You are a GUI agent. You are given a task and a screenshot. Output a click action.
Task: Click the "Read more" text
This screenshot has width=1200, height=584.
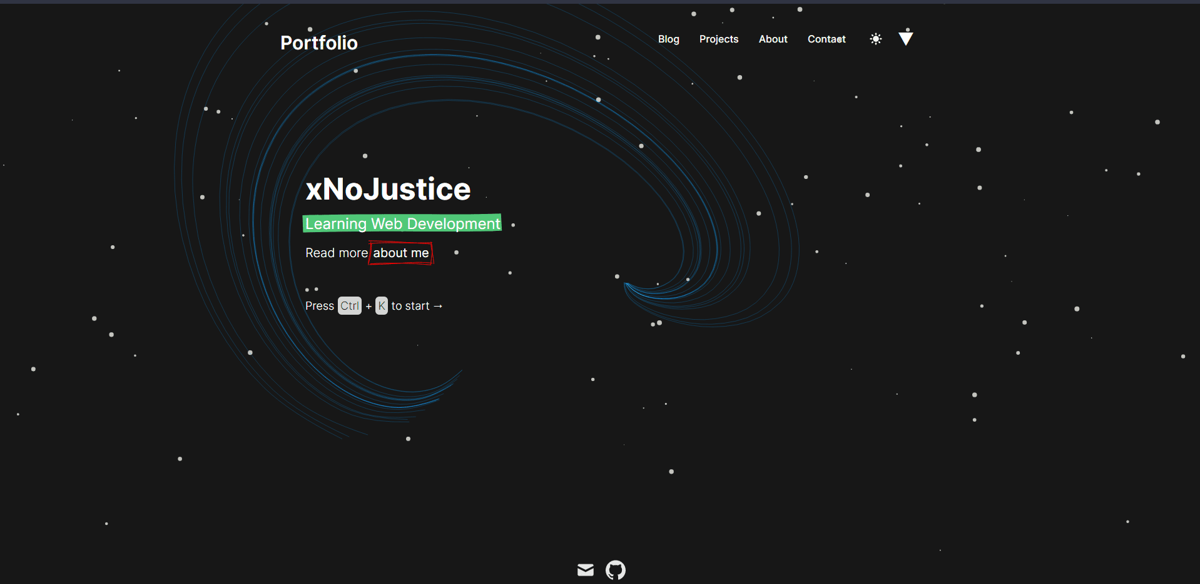336,253
